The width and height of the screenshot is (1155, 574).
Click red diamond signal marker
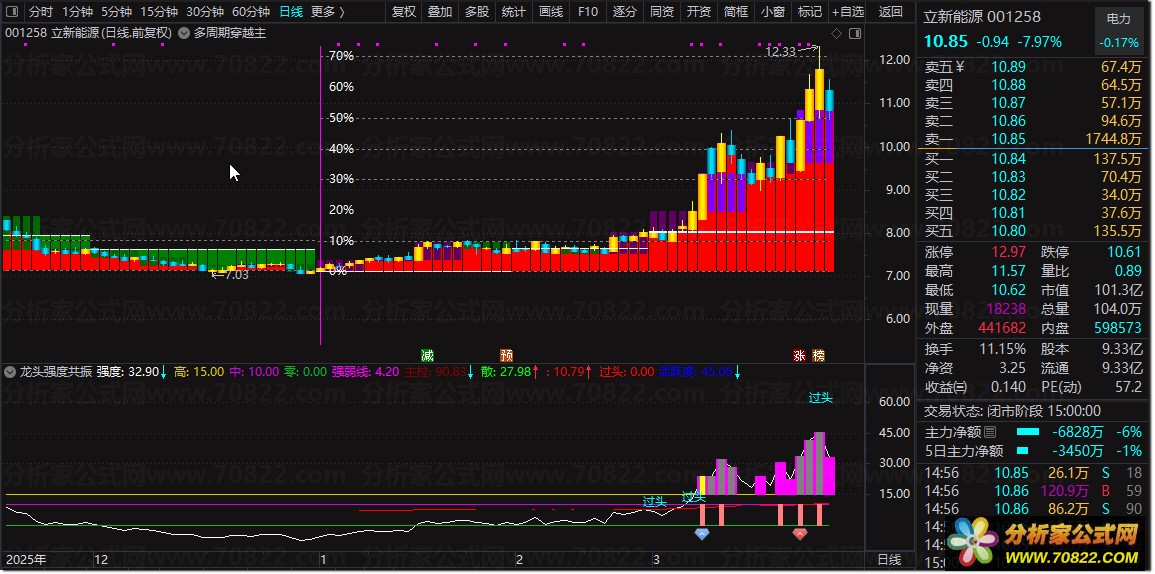coord(799,533)
